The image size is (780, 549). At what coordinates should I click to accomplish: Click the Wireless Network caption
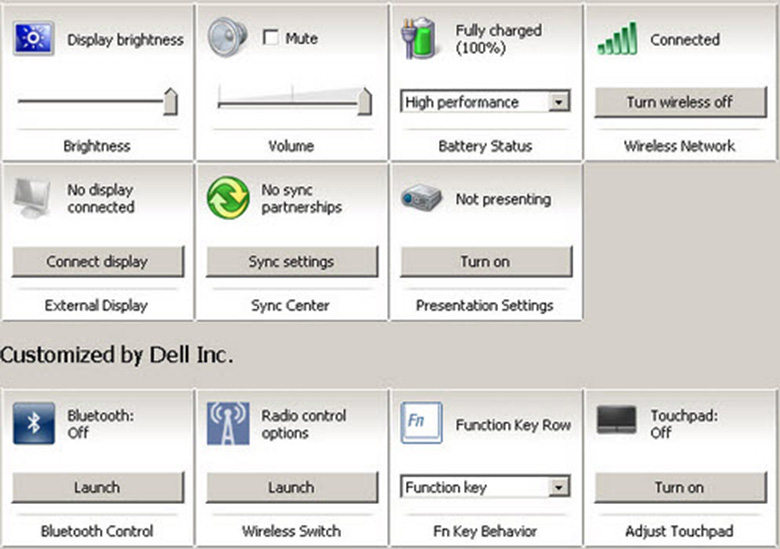point(680,146)
